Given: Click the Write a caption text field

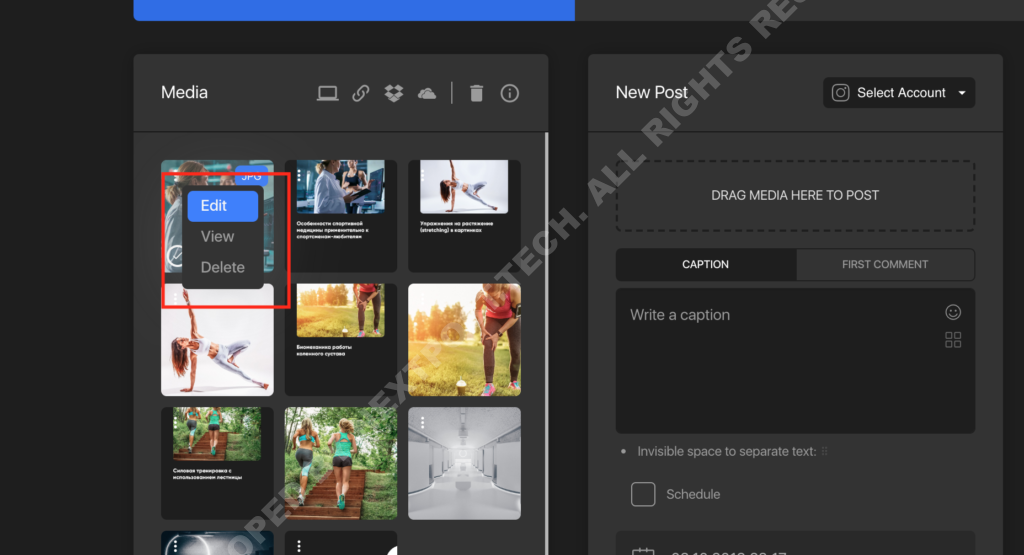Looking at the screenshot, I should tap(780, 360).
